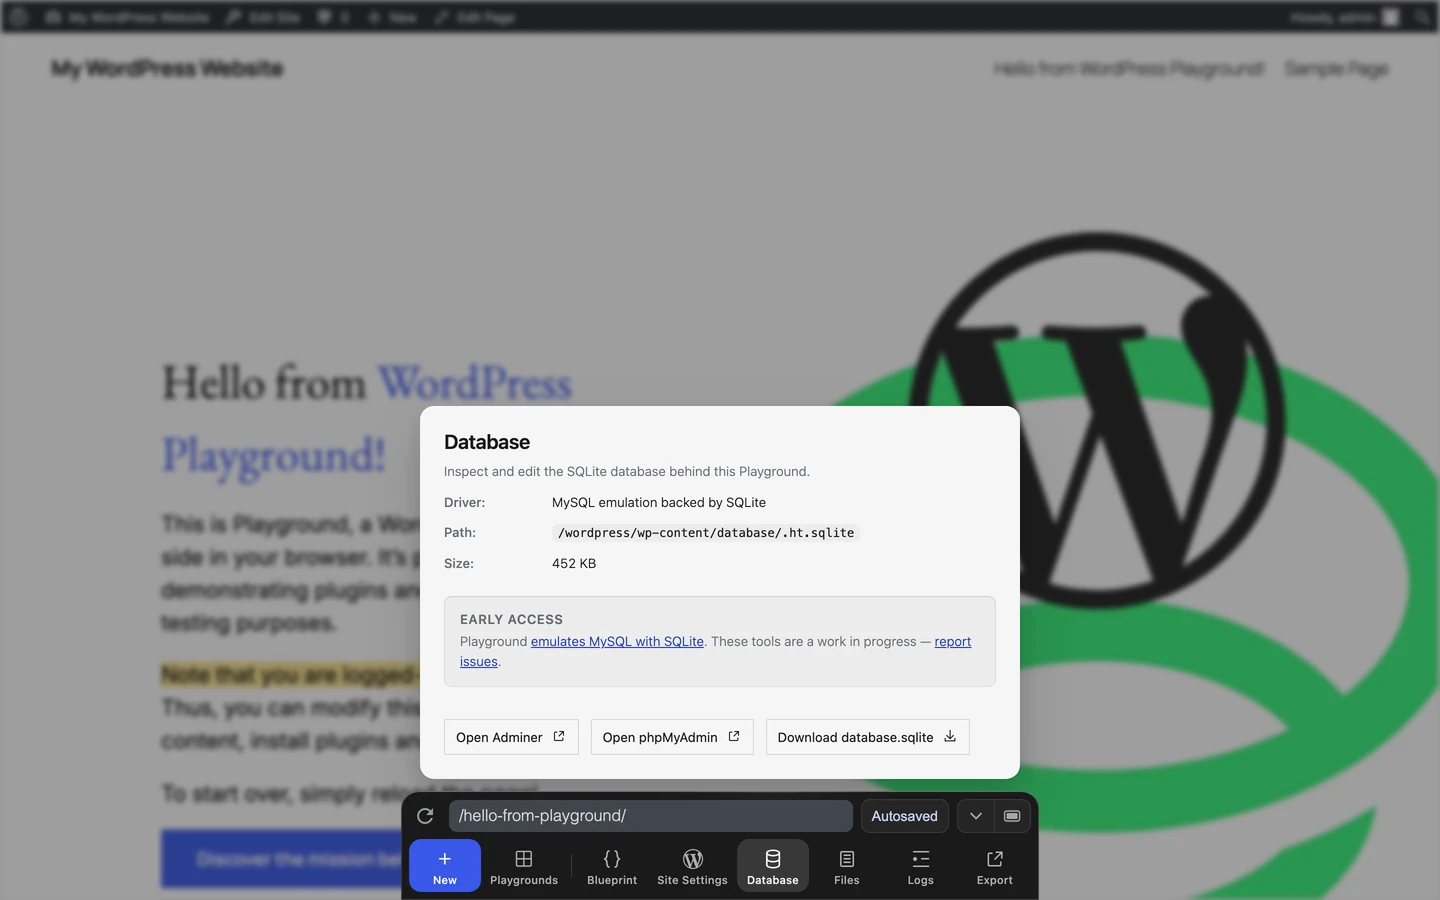Create a new Playground with the New button
The height and width of the screenshot is (900, 1440).
tap(445, 866)
